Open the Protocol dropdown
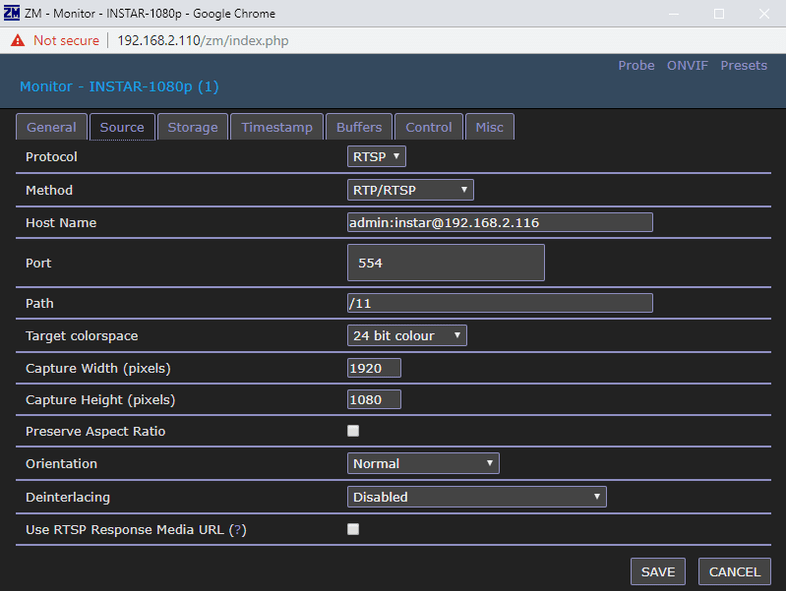 click(x=376, y=157)
